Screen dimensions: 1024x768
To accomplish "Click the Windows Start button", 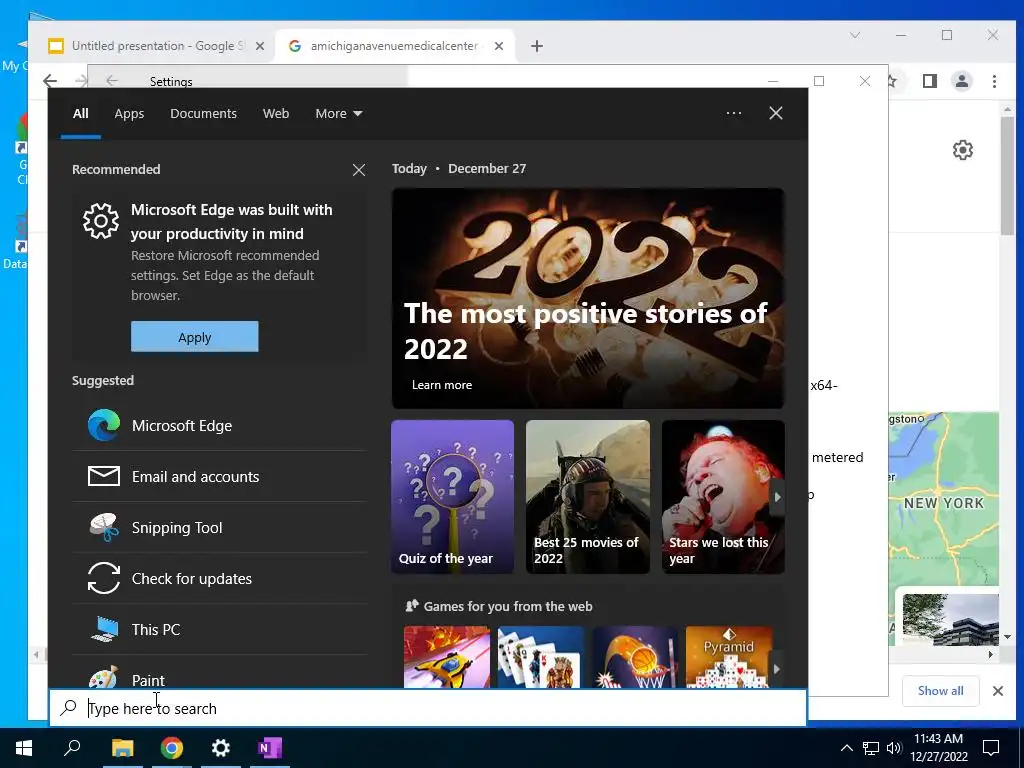I will click(x=24, y=748).
